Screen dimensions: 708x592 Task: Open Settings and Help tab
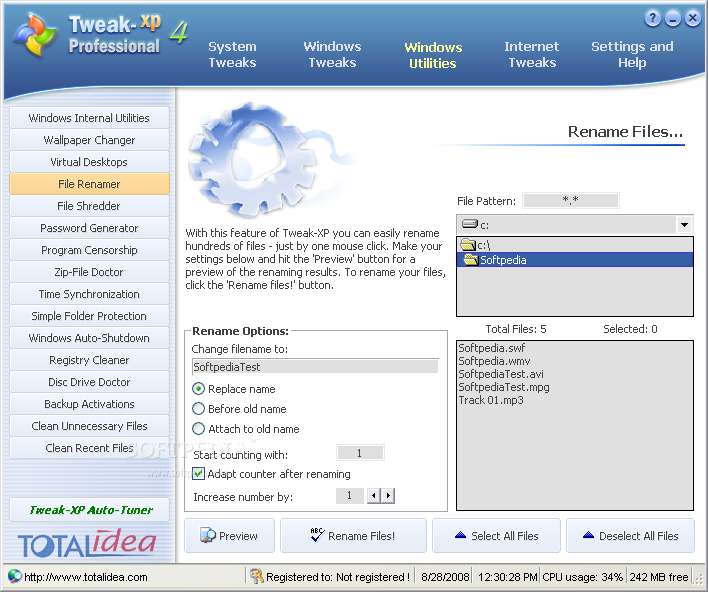(x=632, y=55)
